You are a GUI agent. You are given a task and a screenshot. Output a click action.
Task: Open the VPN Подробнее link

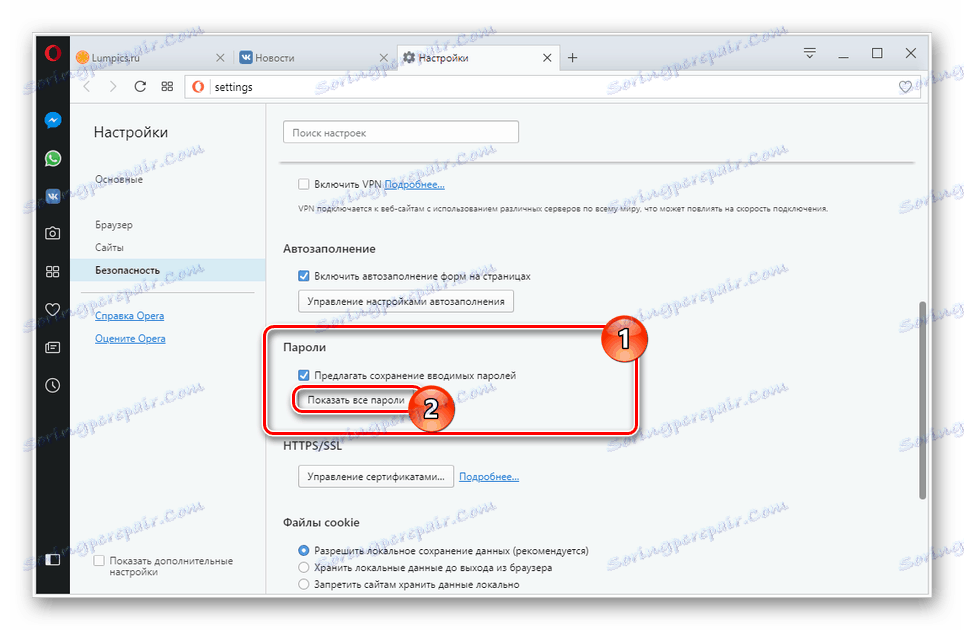pos(414,184)
